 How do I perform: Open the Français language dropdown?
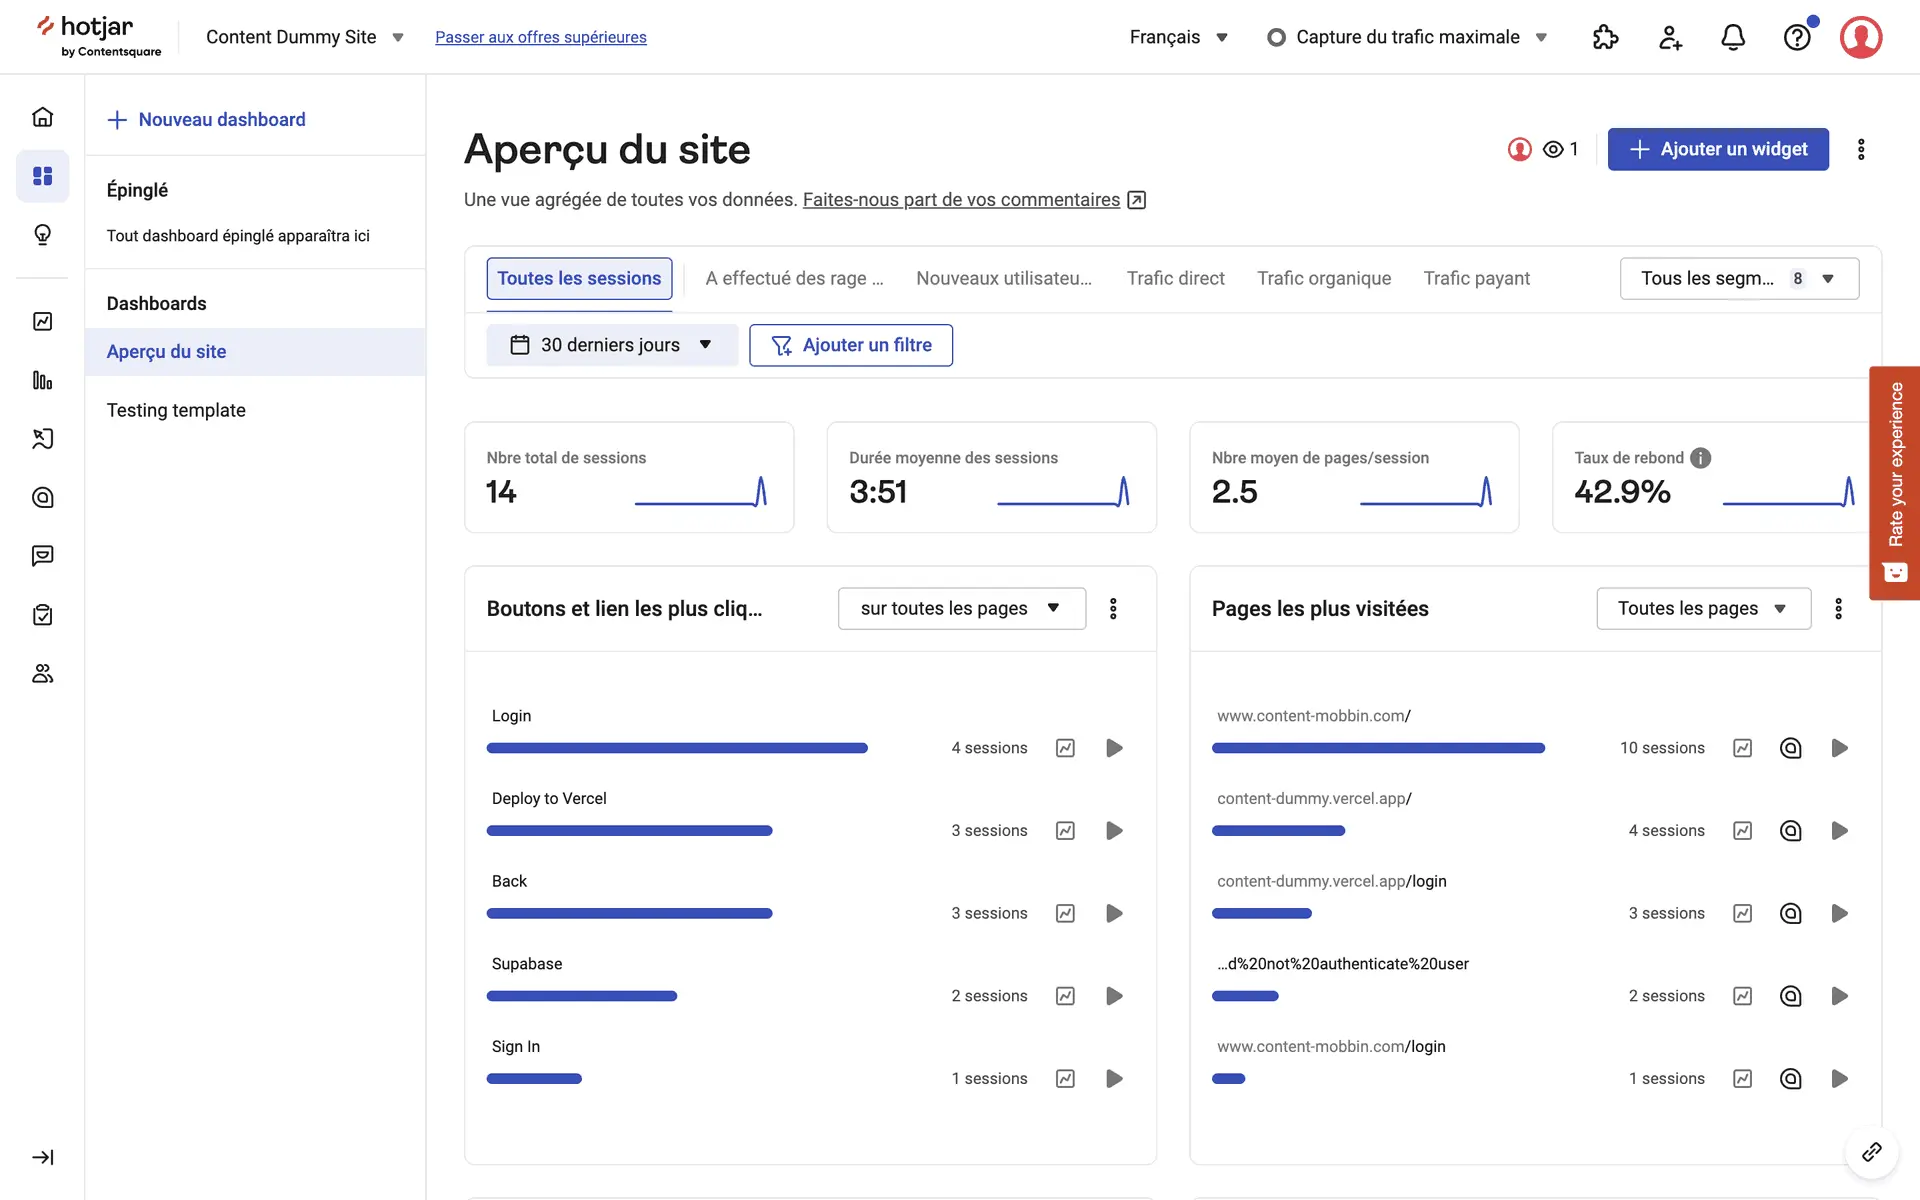pos(1178,37)
